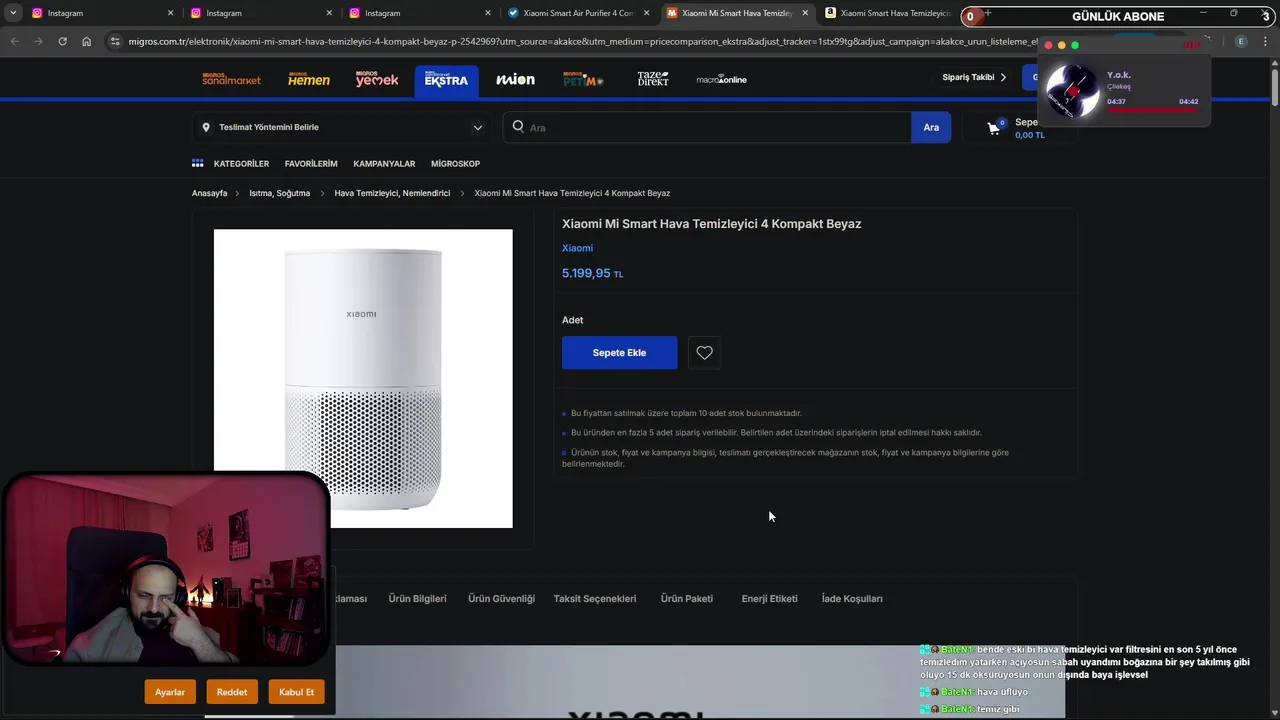Image resolution: width=1280 pixels, height=720 pixels.
Task: Select the İade Koşulları tab
Action: click(852, 598)
